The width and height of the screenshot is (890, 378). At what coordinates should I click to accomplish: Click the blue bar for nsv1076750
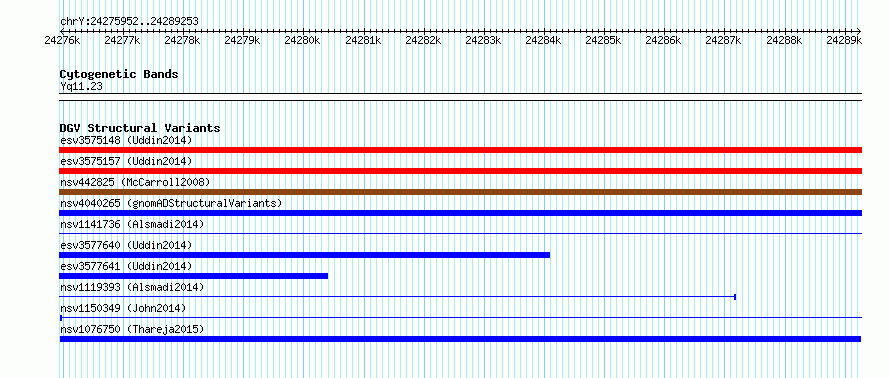[x=460, y=339]
